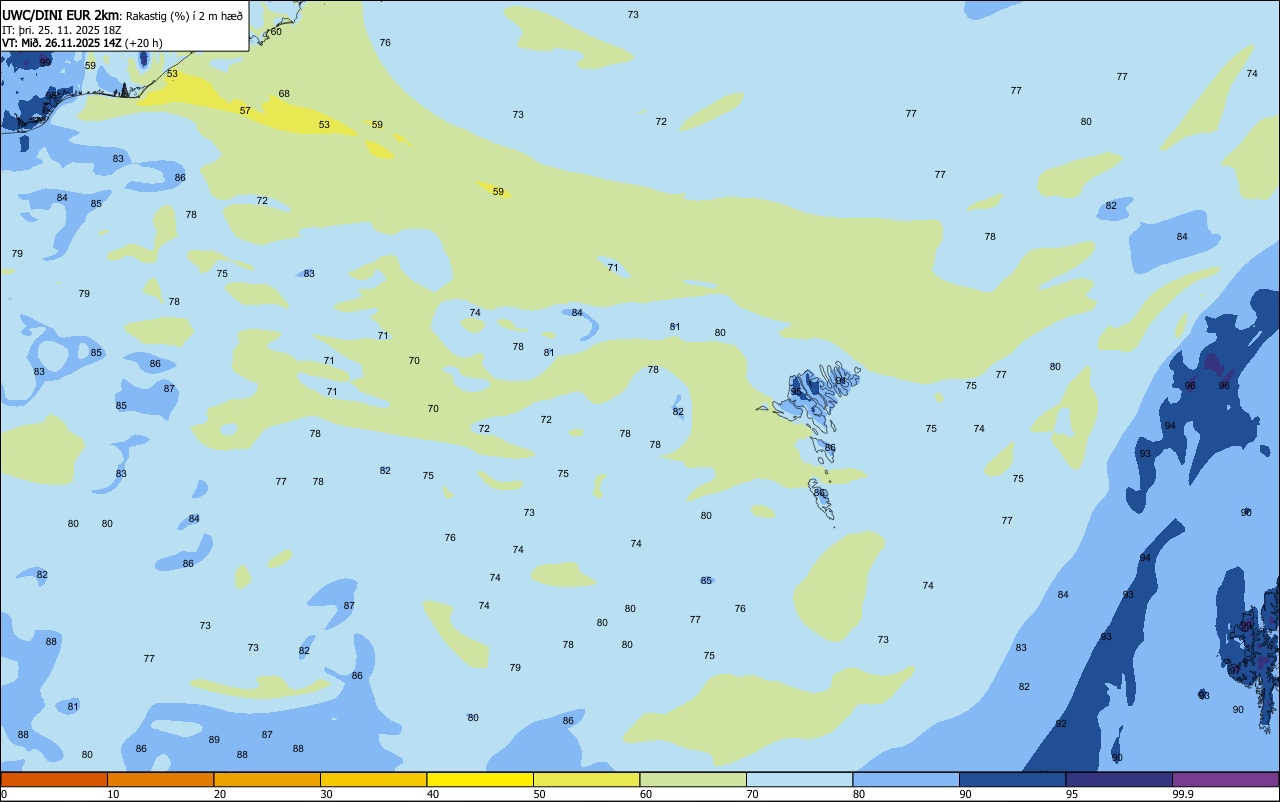Select the 20–30 amber legend swatch

click(267, 779)
